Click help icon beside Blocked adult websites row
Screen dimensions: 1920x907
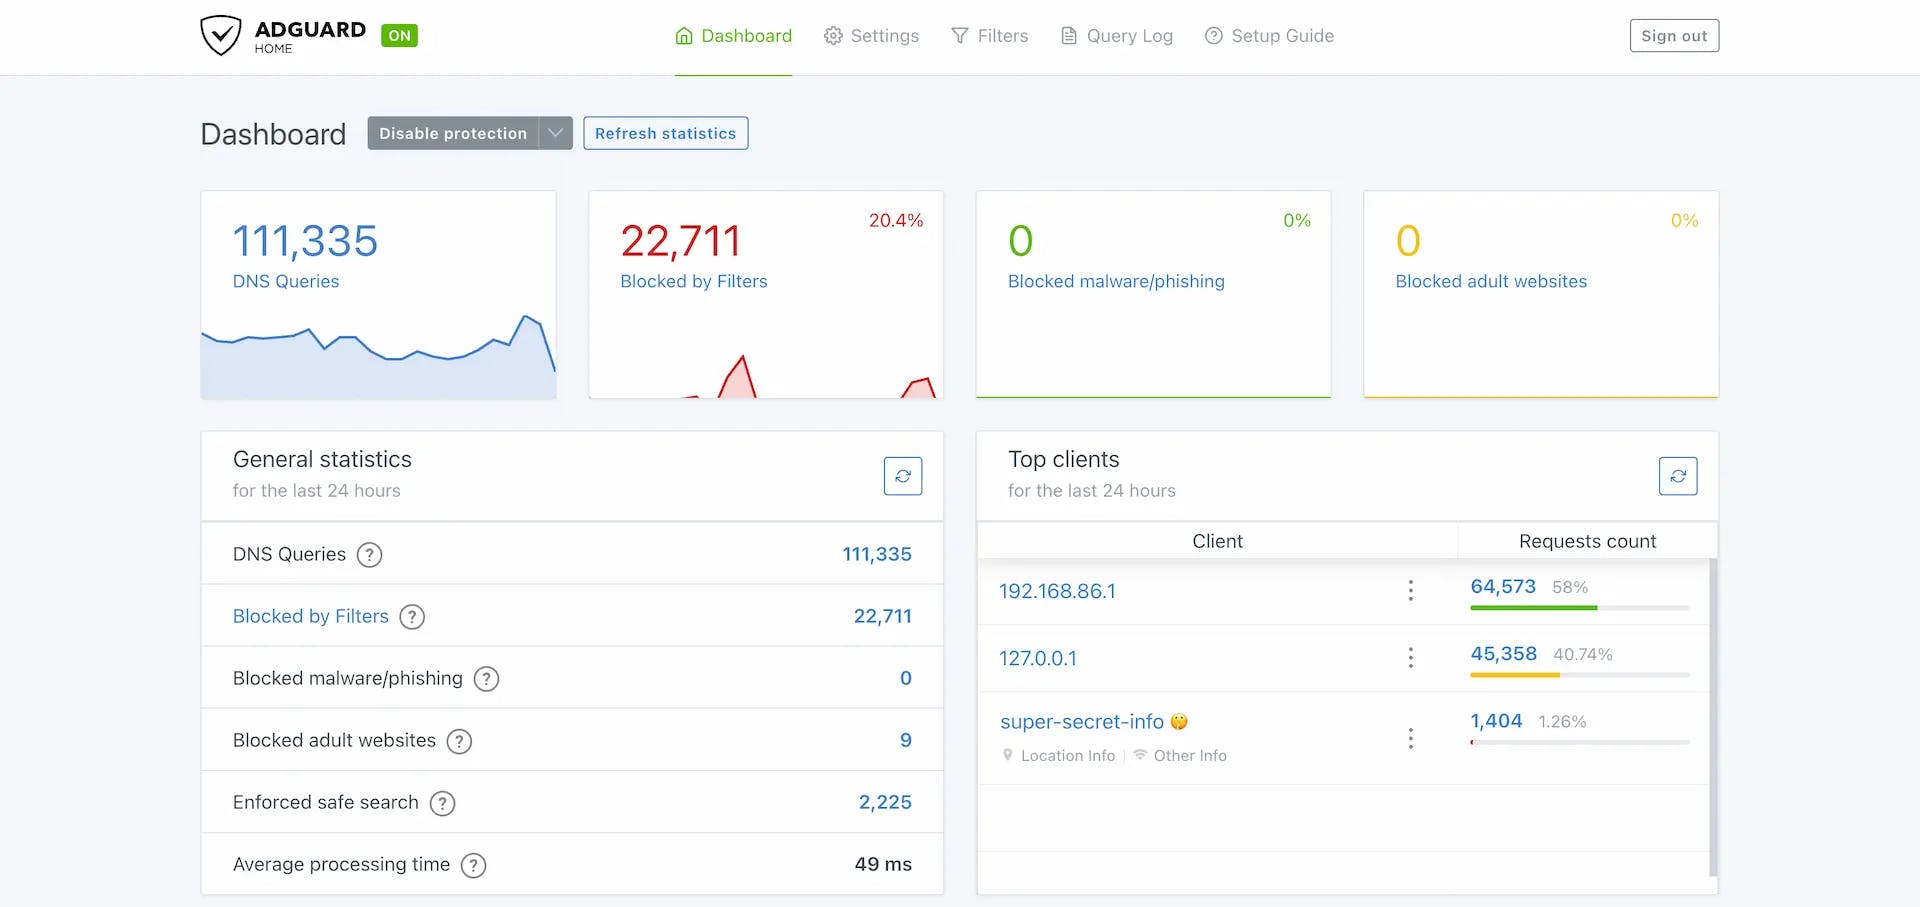459,741
